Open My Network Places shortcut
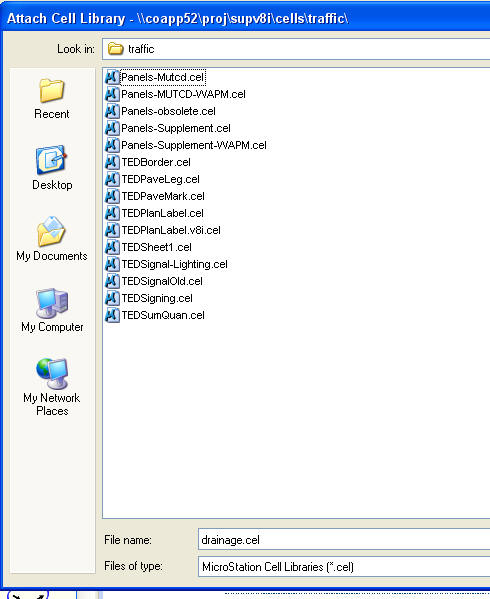Screen dimensions: 490x599 [52, 387]
